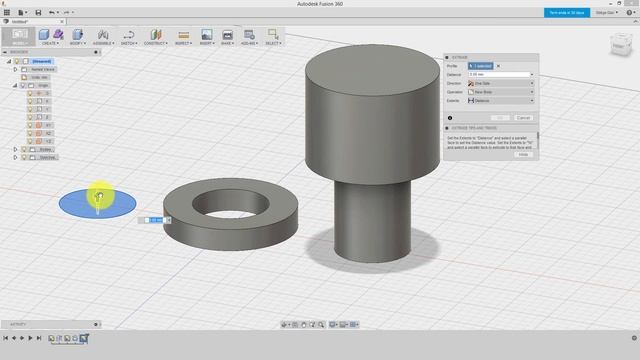Click the Insert image icon

click(x=207, y=35)
